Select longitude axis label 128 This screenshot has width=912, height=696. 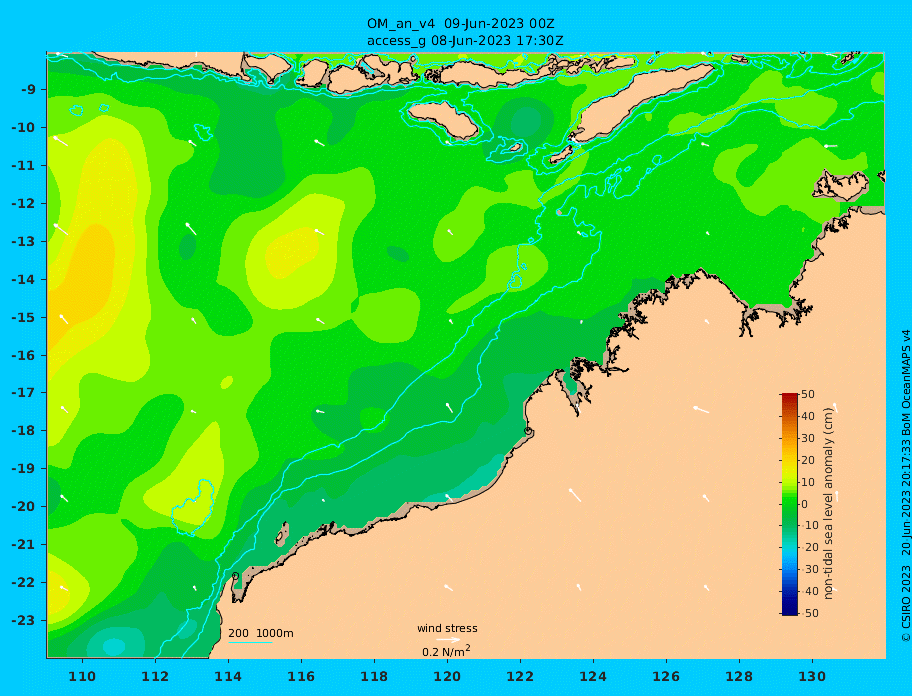click(739, 676)
